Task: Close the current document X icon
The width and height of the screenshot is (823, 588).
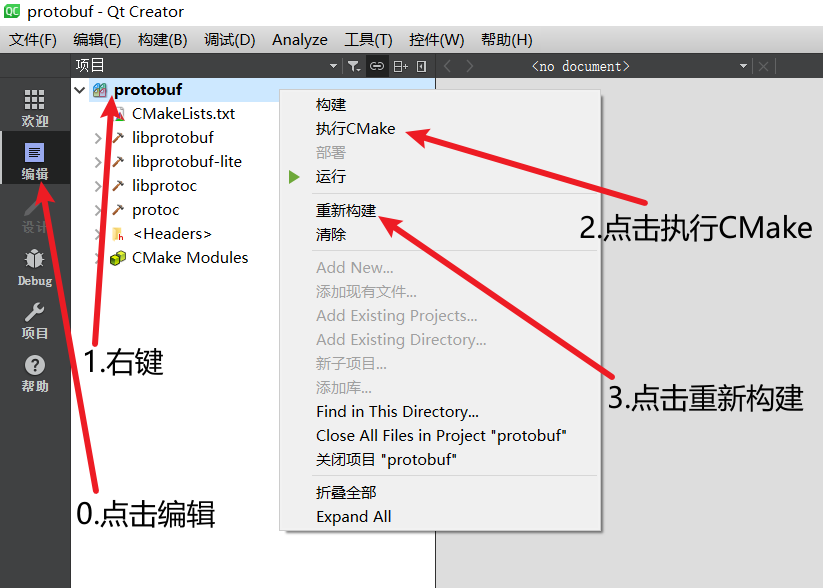Action: point(763,66)
